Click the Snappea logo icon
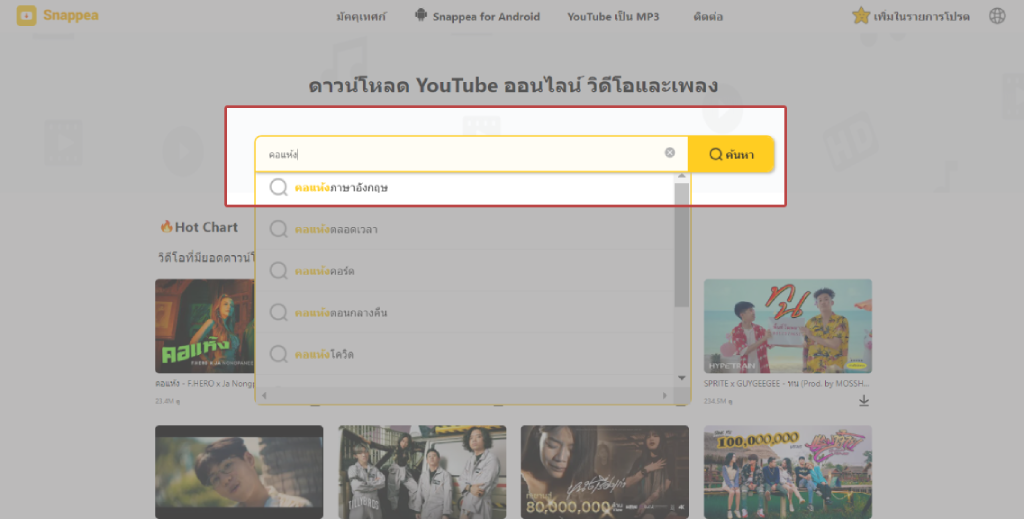 [27, 16]
